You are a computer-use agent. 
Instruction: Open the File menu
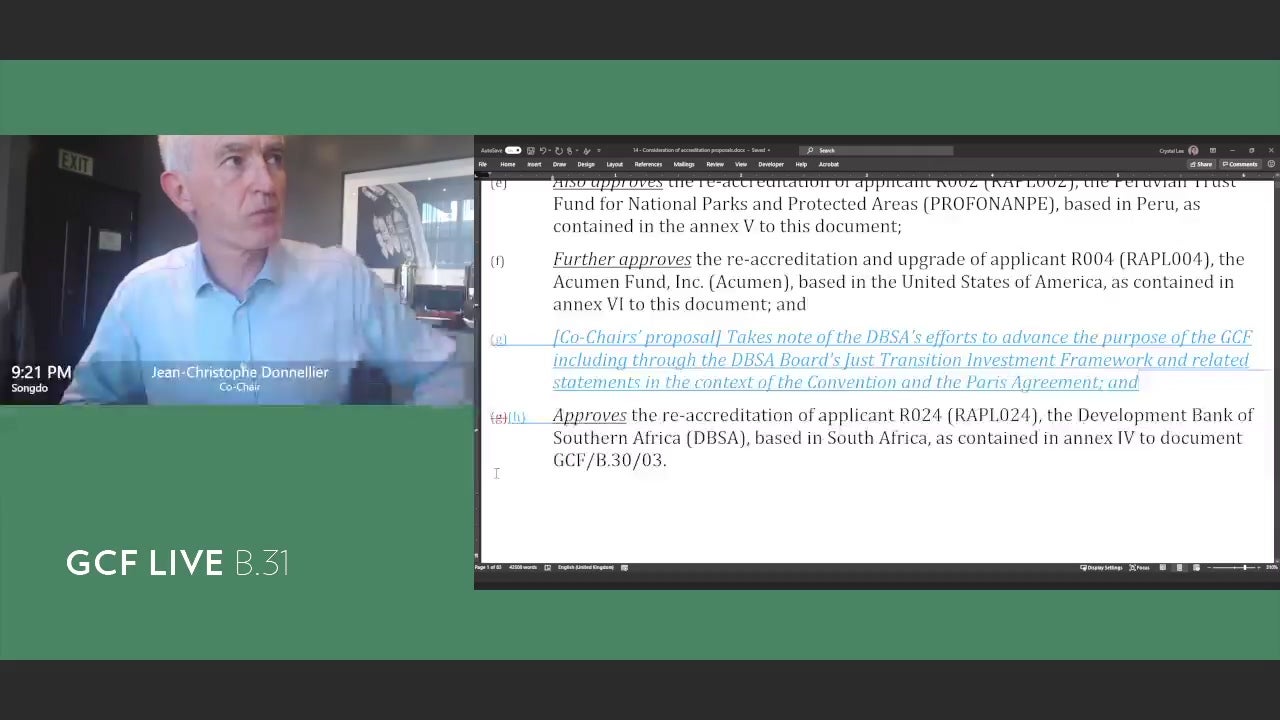click(482, 164)
